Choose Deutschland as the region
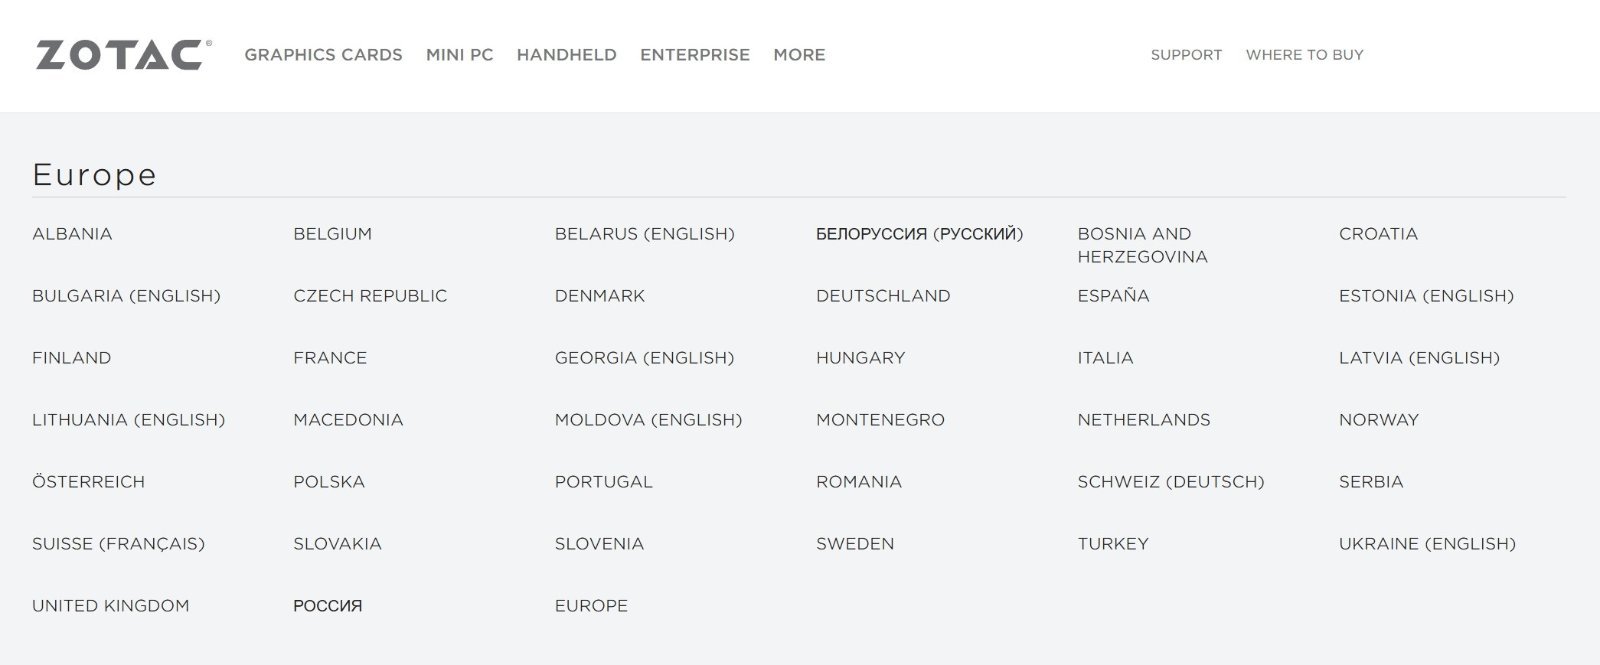This screenshot has height=665, width=1600. pos(883,296)
